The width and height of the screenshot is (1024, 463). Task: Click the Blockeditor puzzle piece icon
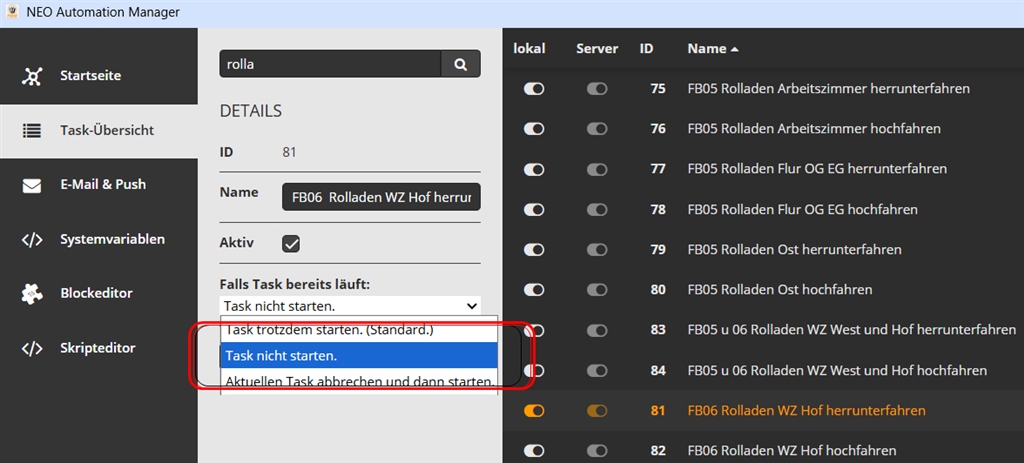pos(32,294)
